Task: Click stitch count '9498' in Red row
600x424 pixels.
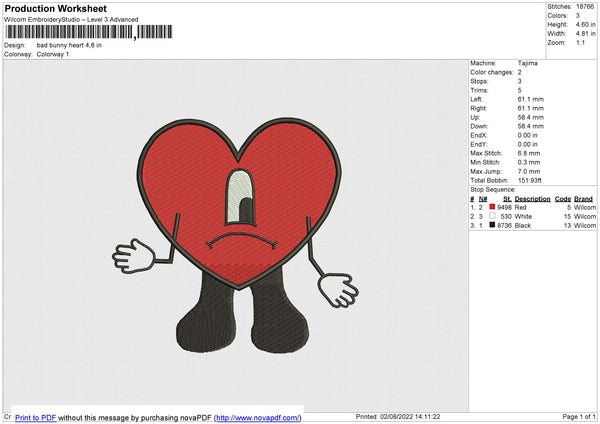Action: pos(504,207)
